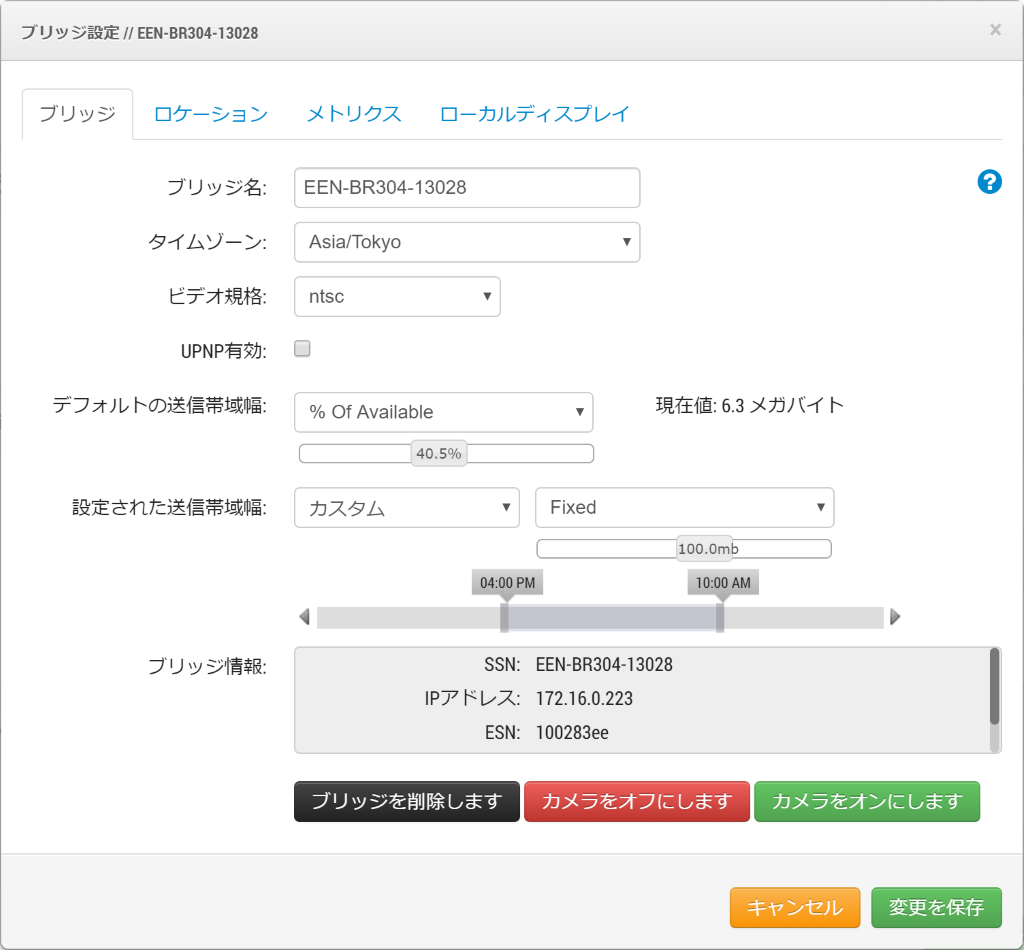Select the ブリッジ tab
Screen dimensions: 1024x950
[78, 114]
